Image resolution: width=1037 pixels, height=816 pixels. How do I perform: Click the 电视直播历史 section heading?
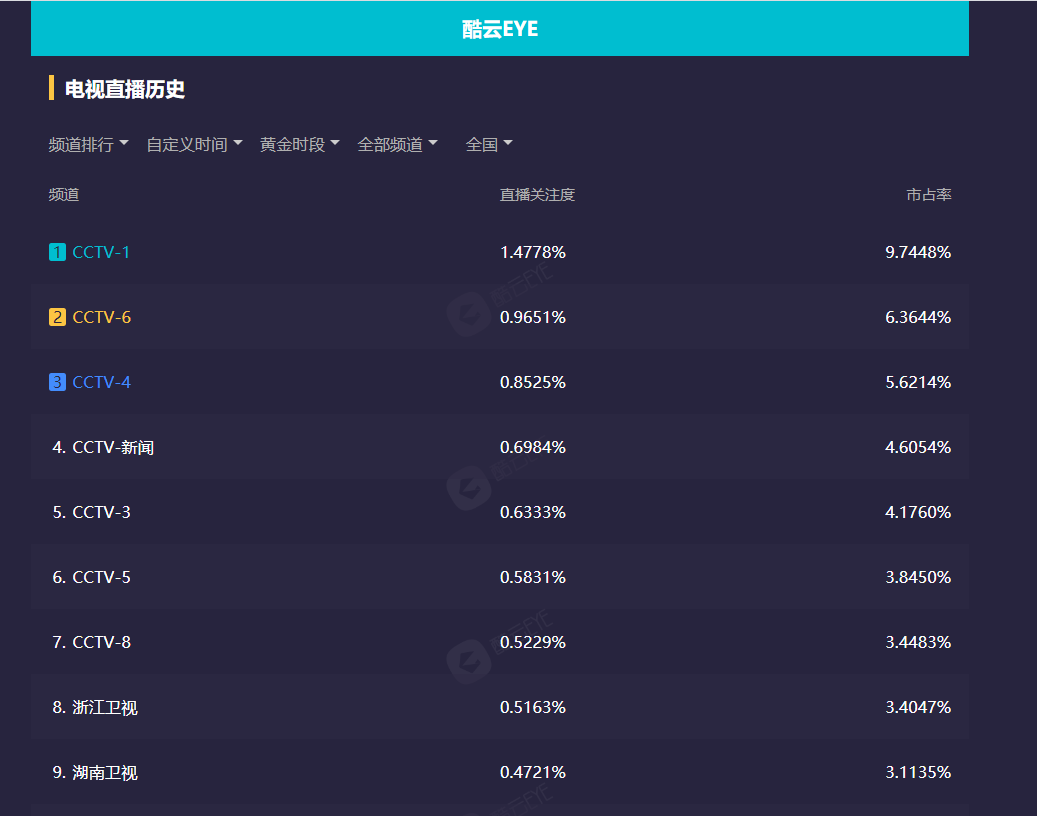[124, 89]
